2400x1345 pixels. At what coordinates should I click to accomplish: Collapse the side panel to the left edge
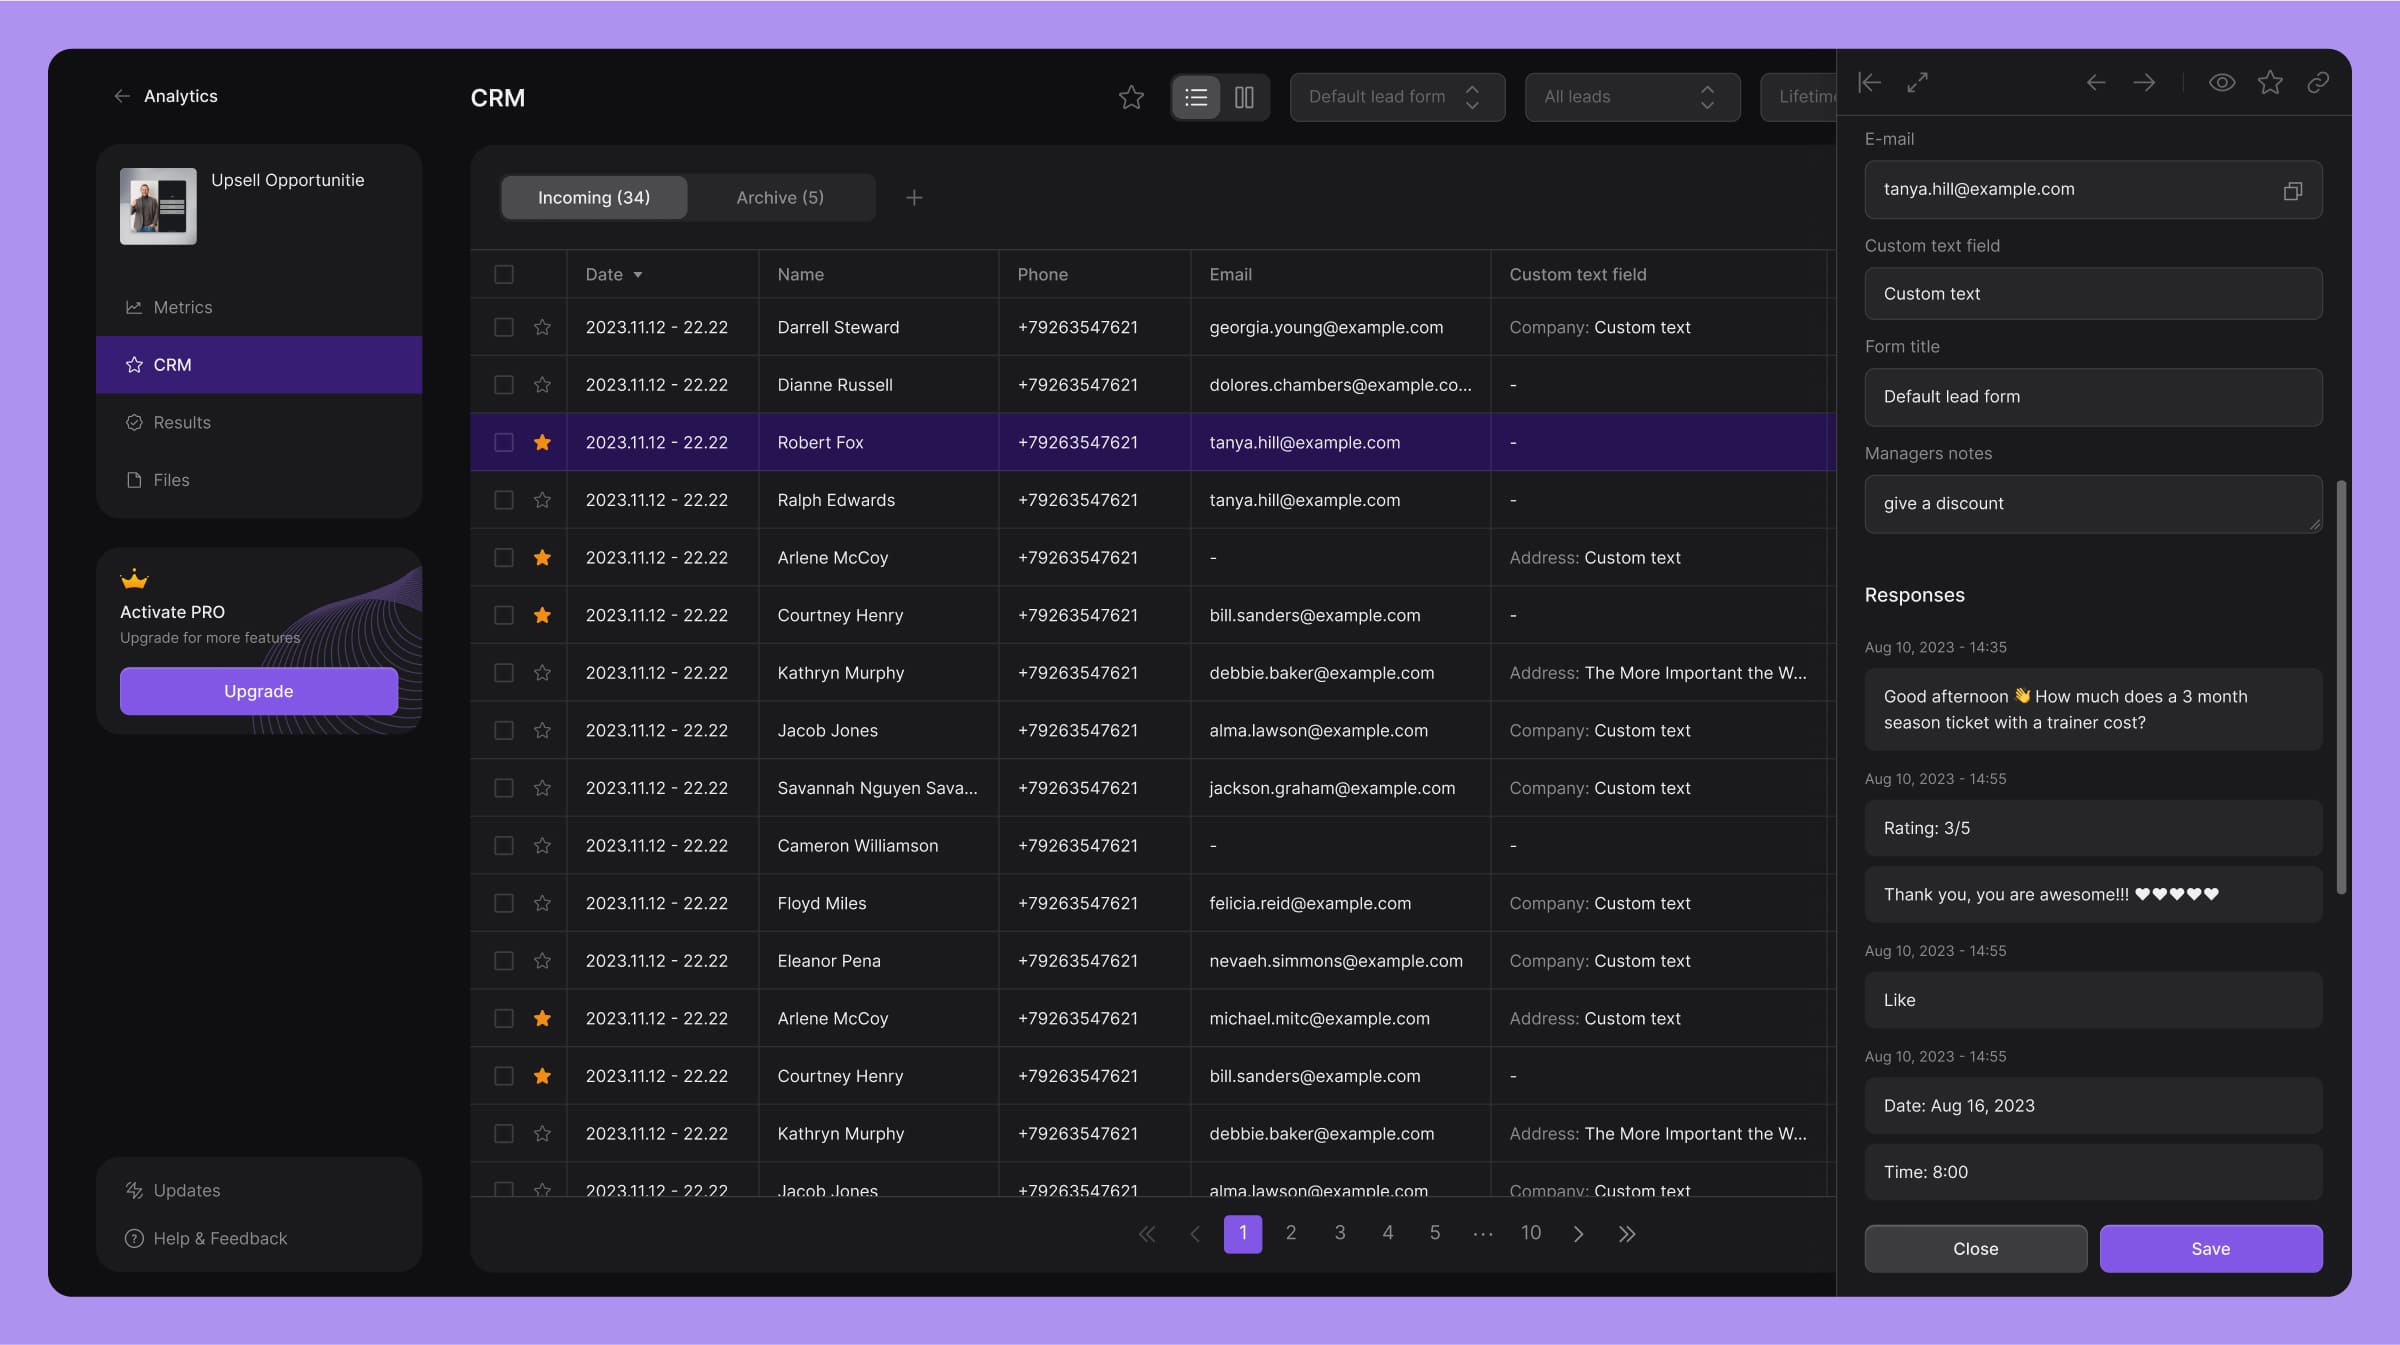(1869, 83)
